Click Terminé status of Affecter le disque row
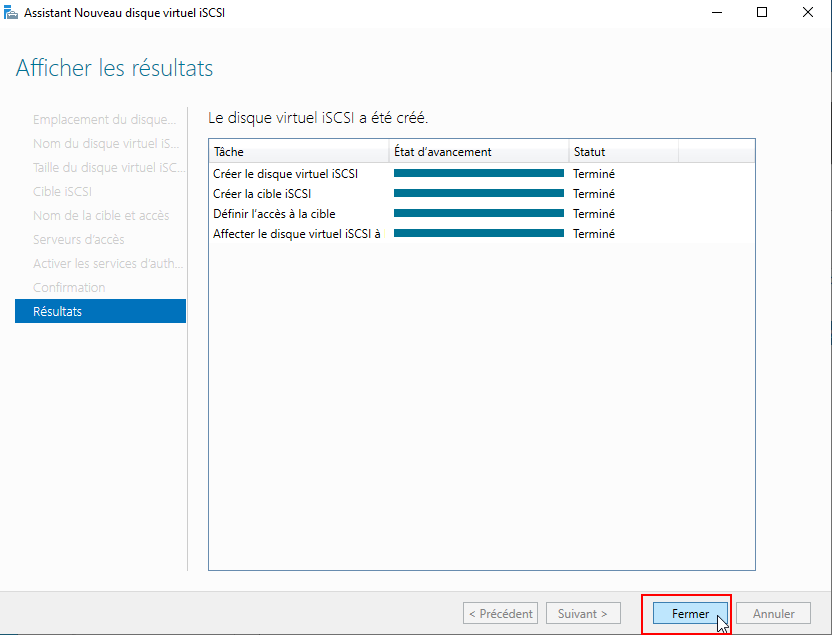Viewport: 832px width, 635px height. coord(594,234)
